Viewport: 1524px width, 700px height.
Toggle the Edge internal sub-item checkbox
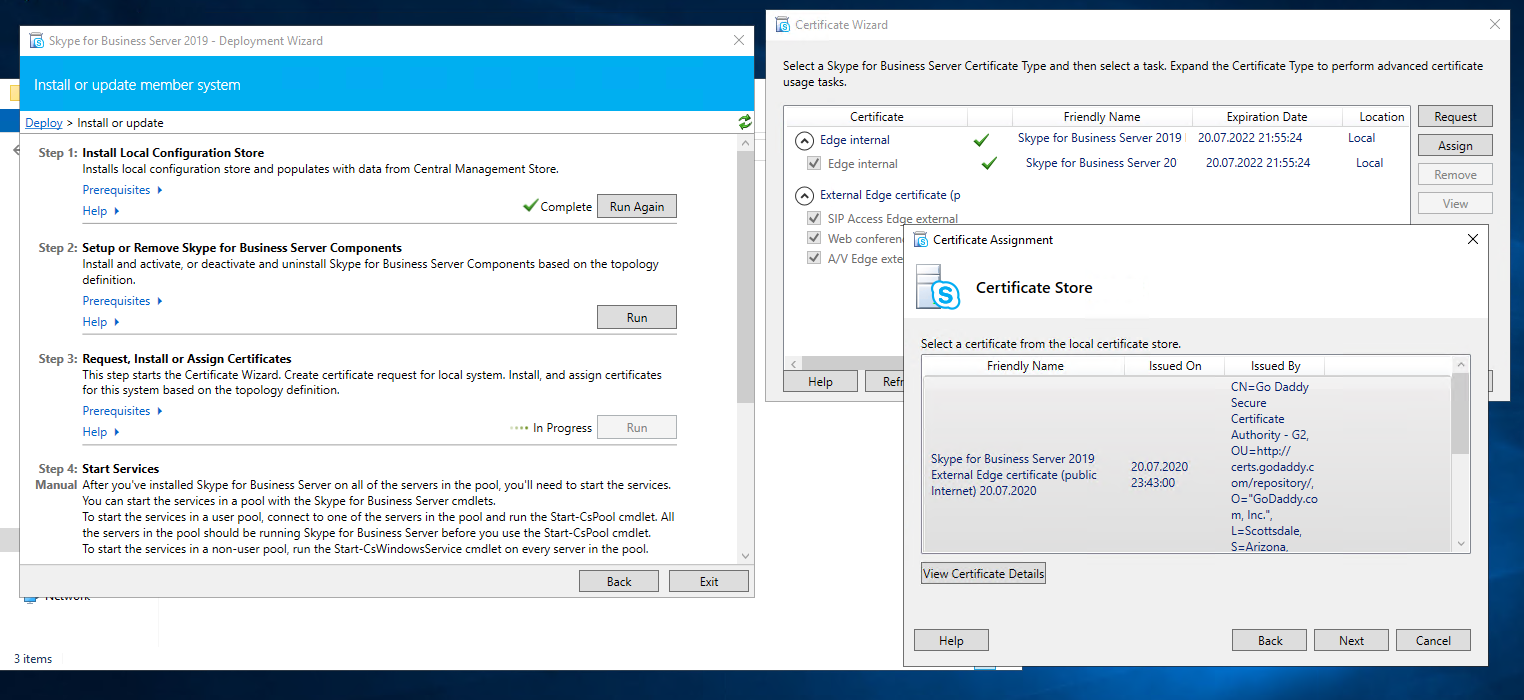point(813,164)
